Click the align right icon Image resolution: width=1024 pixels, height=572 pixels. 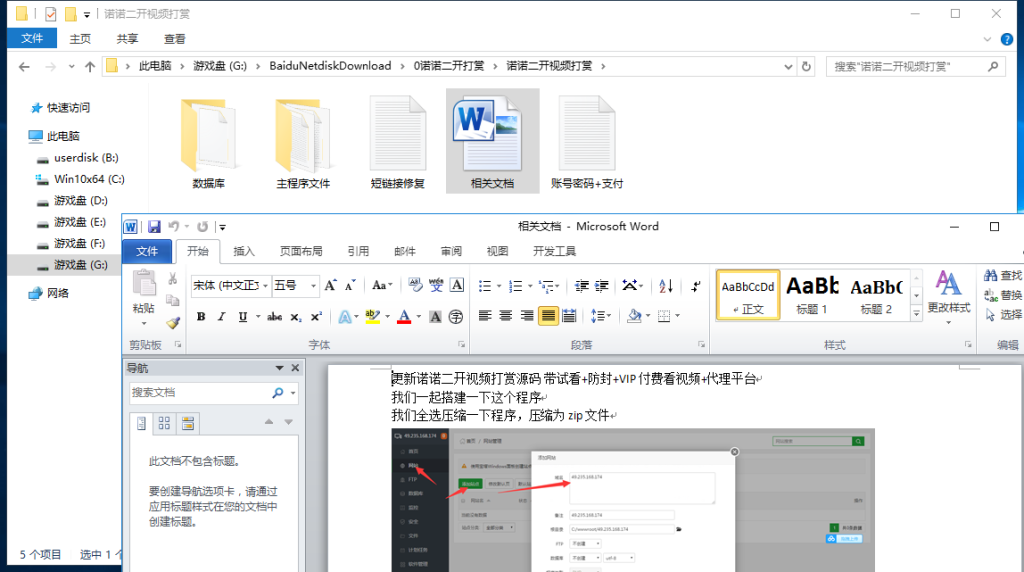pyautogui.click(x=526, y=316)
